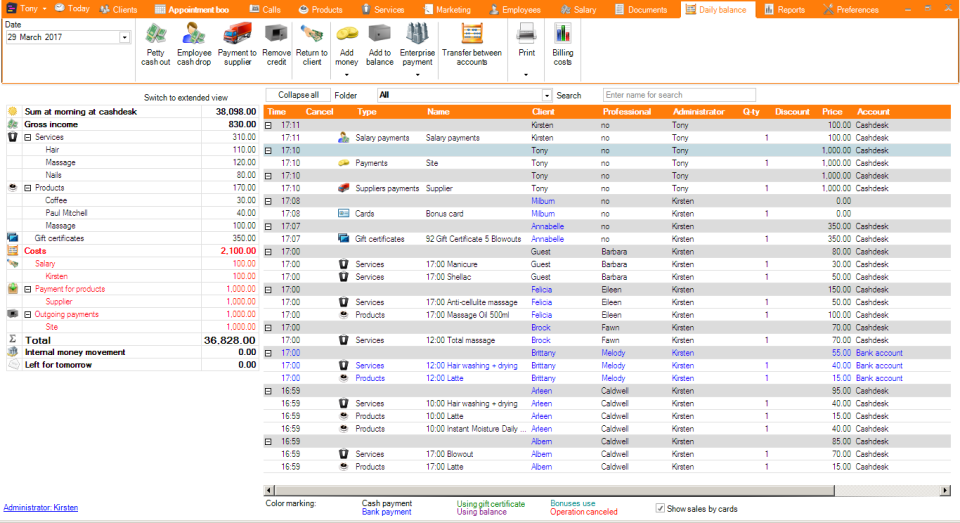Viewport: 960px width, 523px height.
Task: Click the Administrator: Kirsten link
Action: pyautogui.click(x=41, y=508)
